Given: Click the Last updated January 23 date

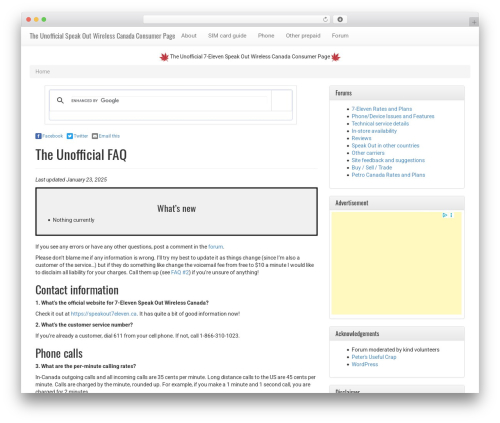Looking at the screenshot, I should [71, 180].
